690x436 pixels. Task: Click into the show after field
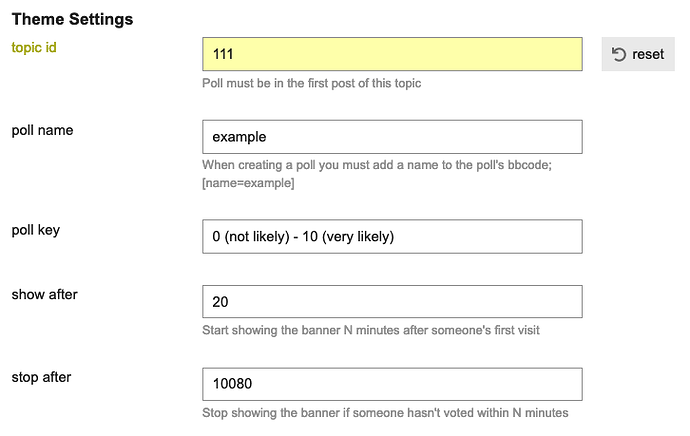(392, 302)
